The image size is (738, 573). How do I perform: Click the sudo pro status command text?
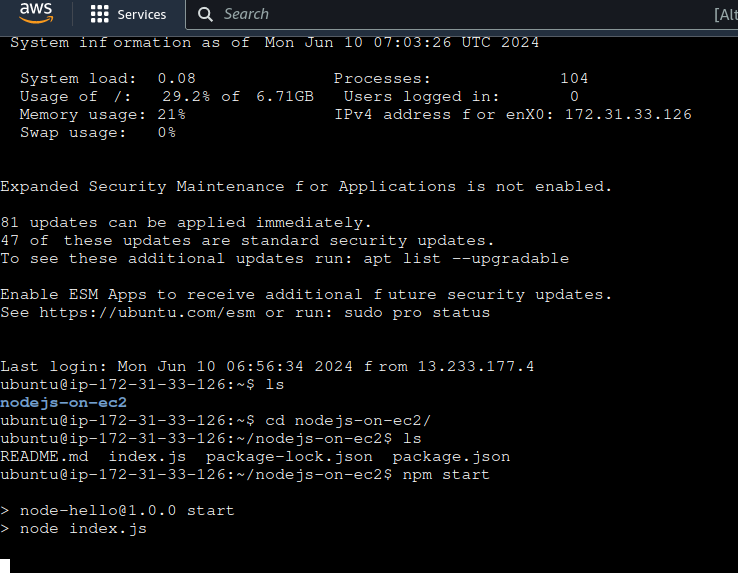[417, 313]
